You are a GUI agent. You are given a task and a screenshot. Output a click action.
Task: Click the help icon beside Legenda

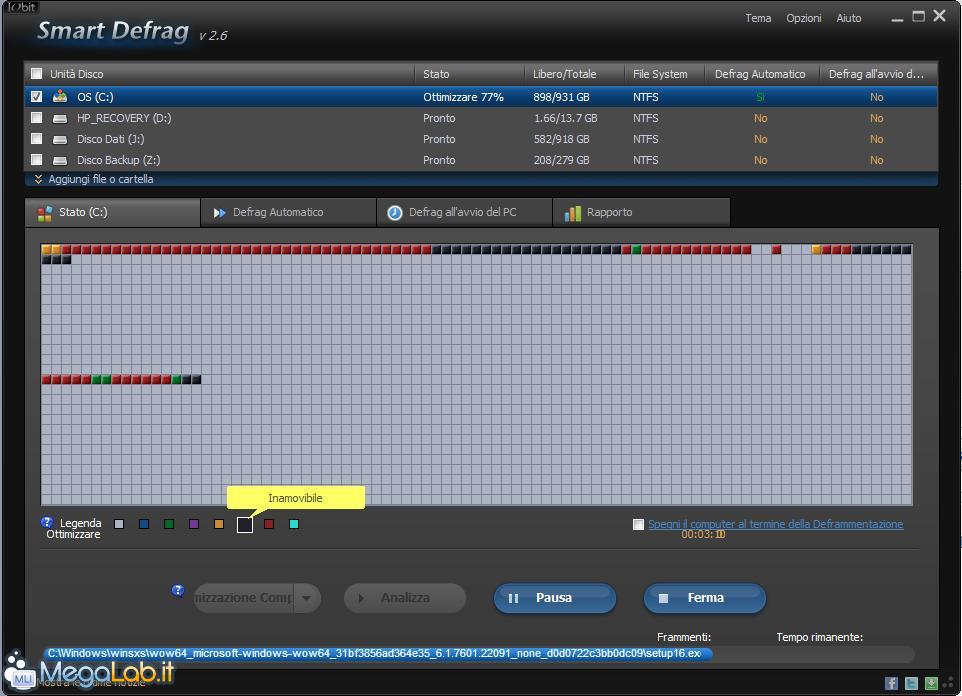[x=47, y=522]
